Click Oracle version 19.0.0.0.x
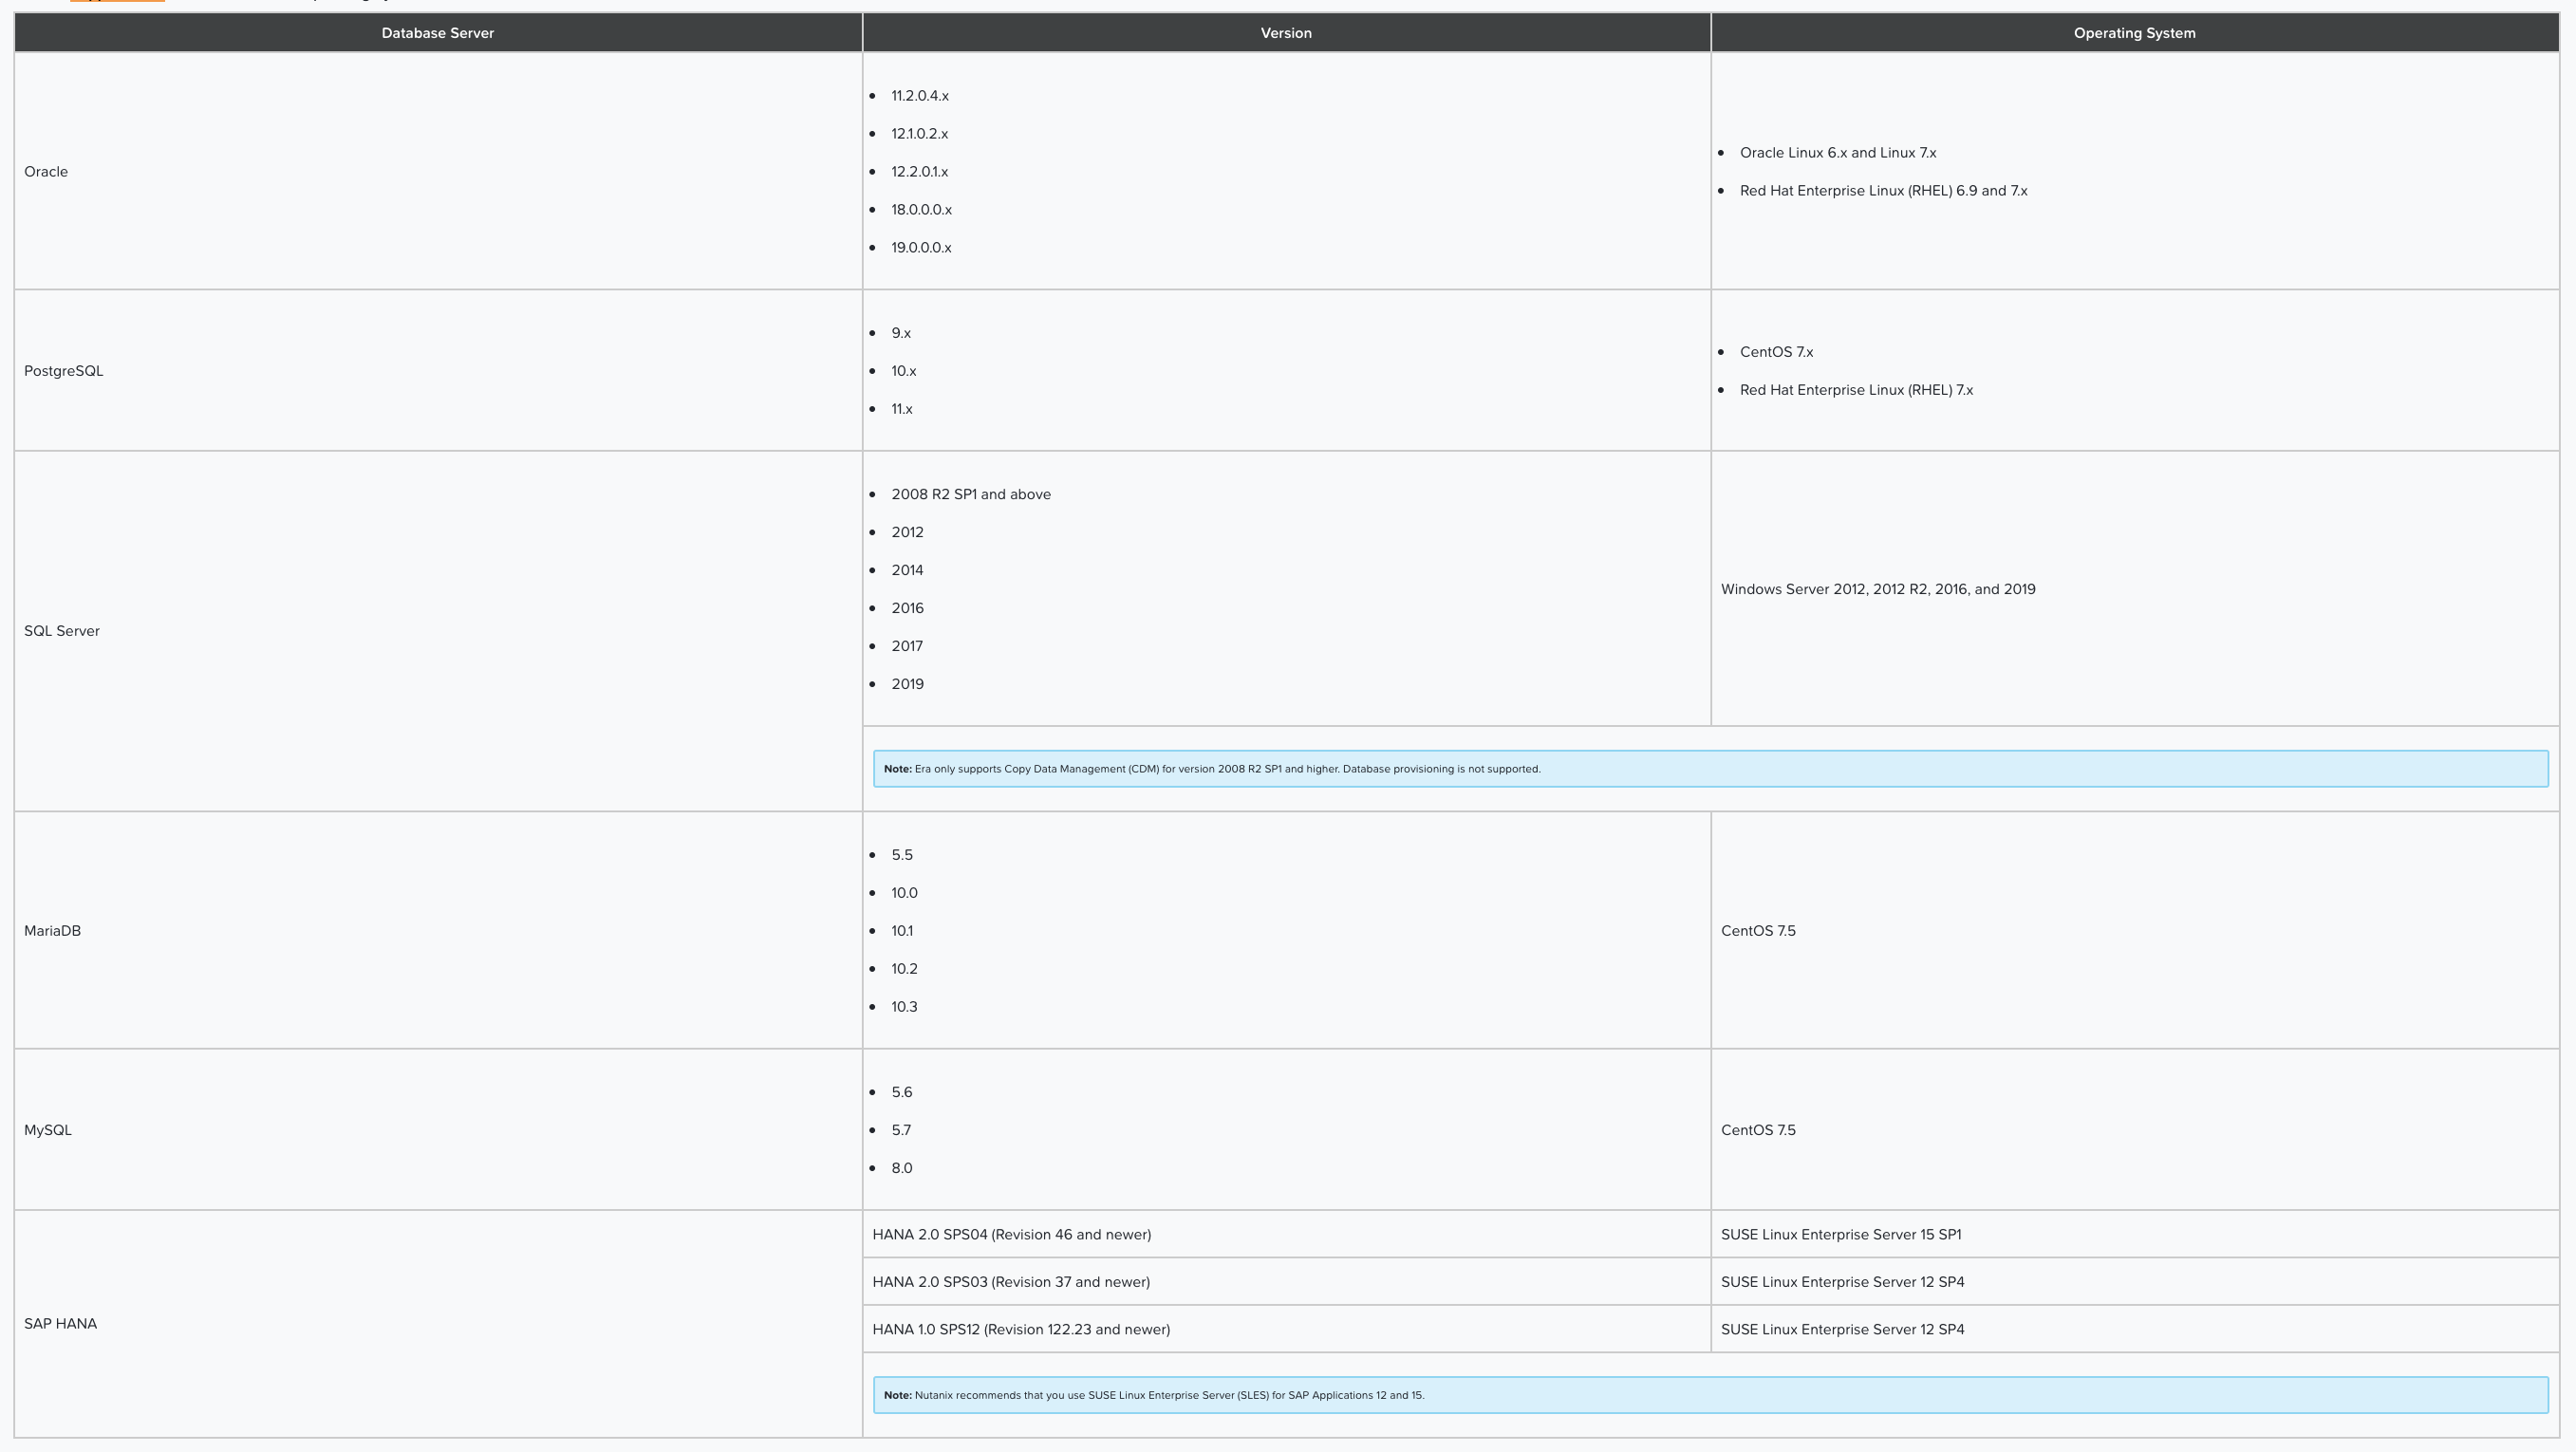The image size is (2576, 1452). (x=921, y=248)
